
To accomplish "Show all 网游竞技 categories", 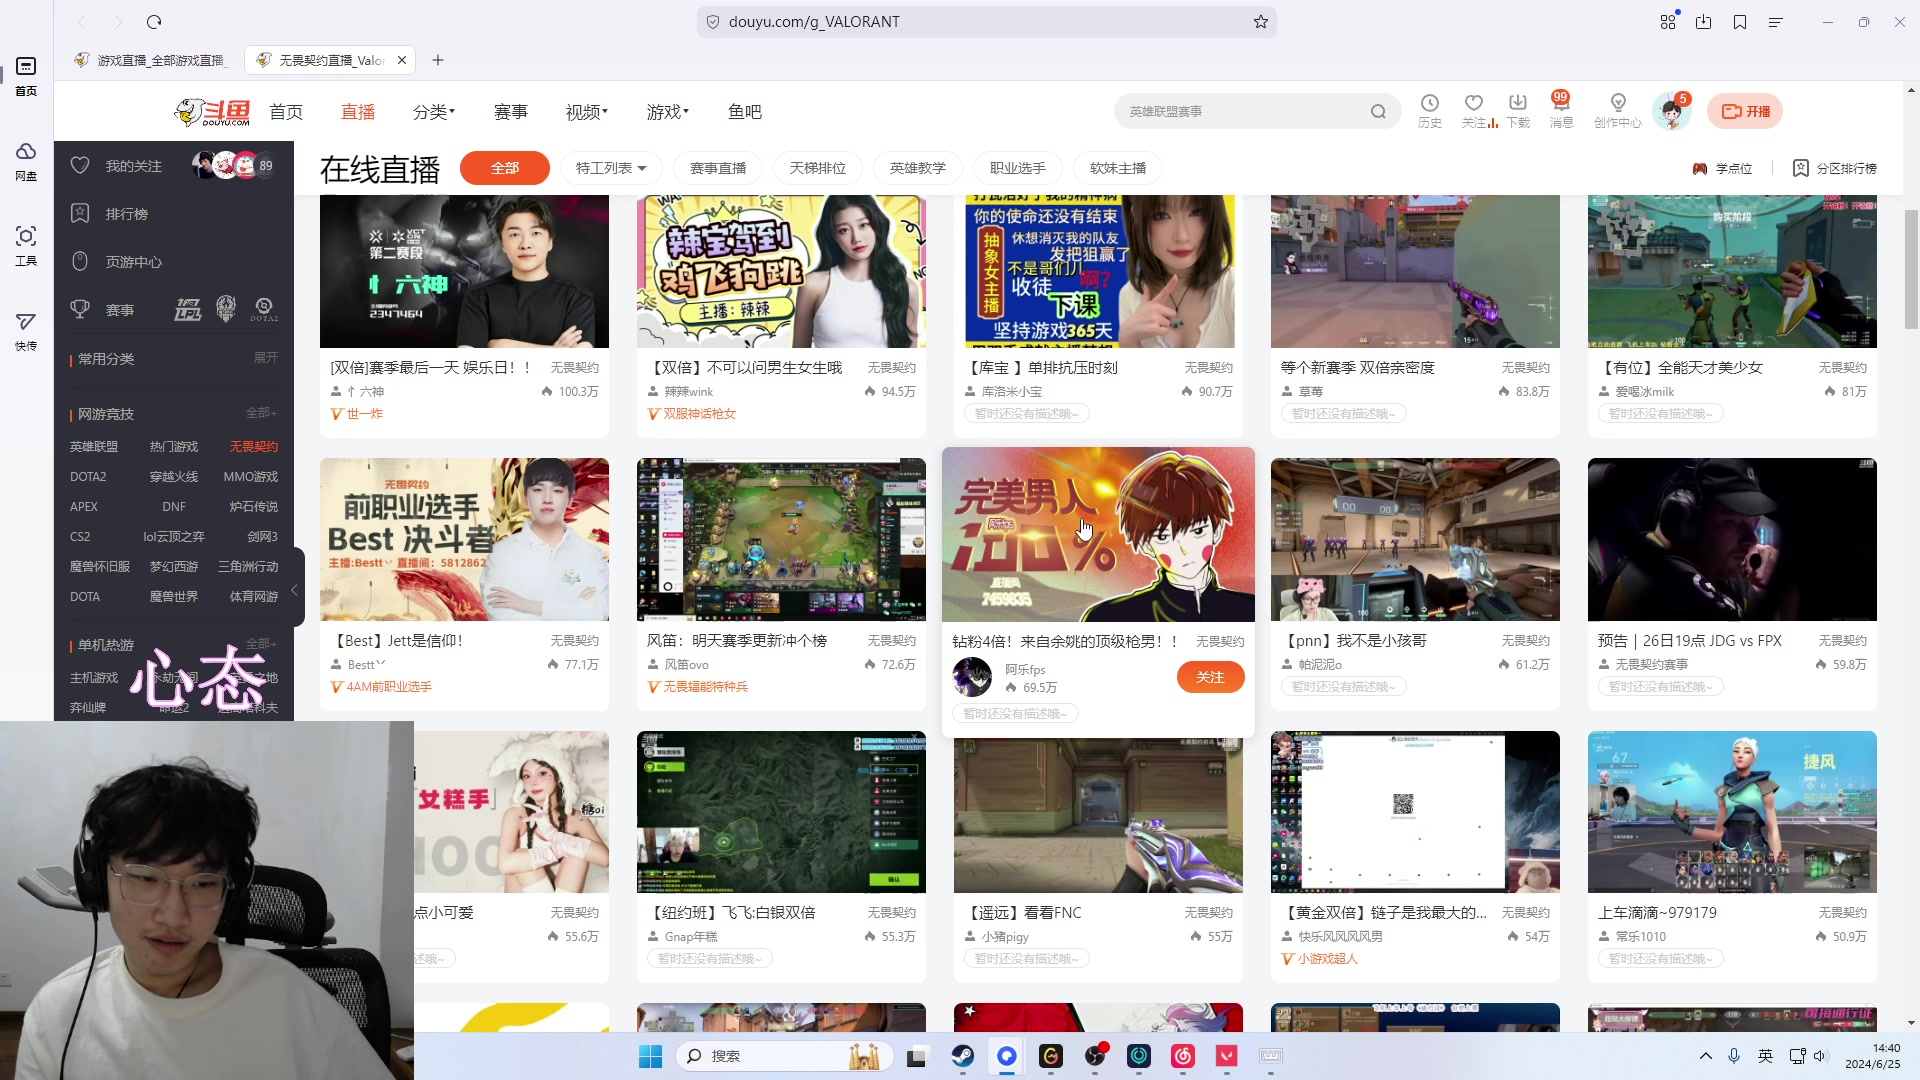I will [x=261, y=413].
